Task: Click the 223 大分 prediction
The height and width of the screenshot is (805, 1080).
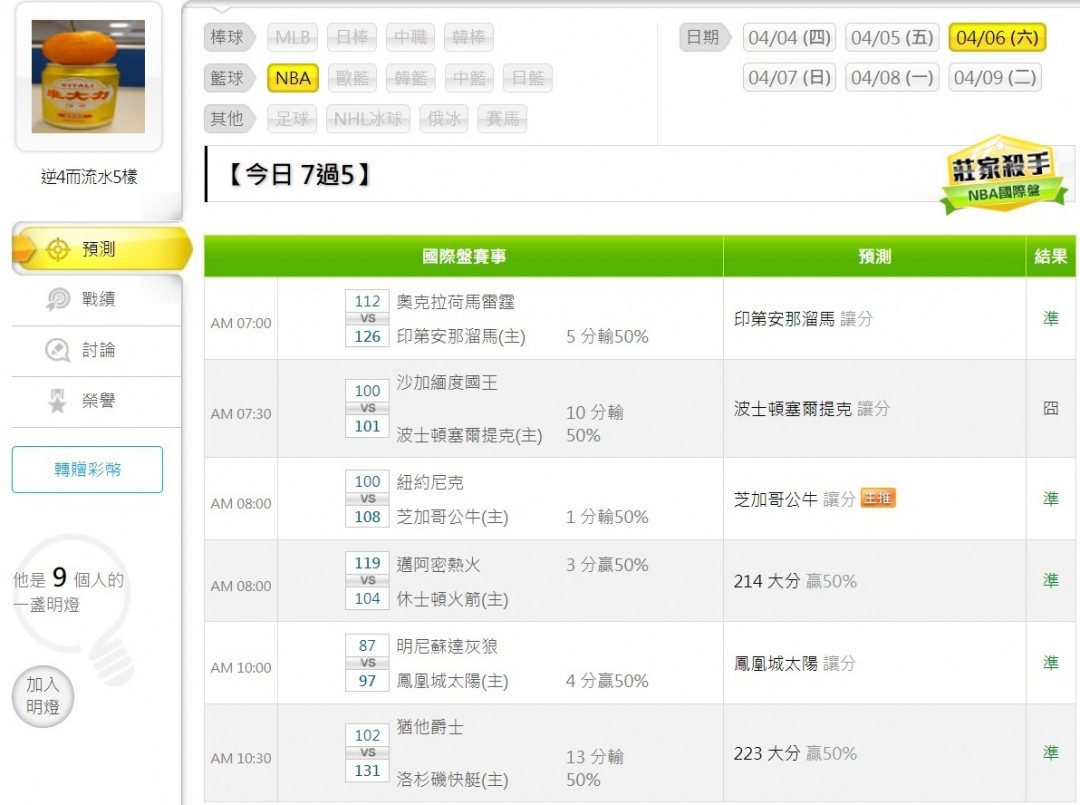Action: (795, 753)
